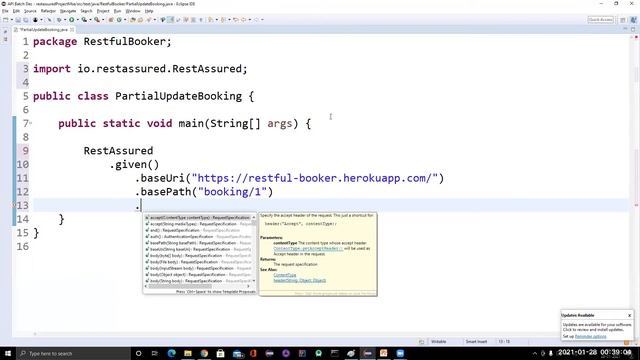The height and width of the screenshot is (360, 640).
Task: Select accept(String mediaTypes) proposal
Action: tap(198, 224)
